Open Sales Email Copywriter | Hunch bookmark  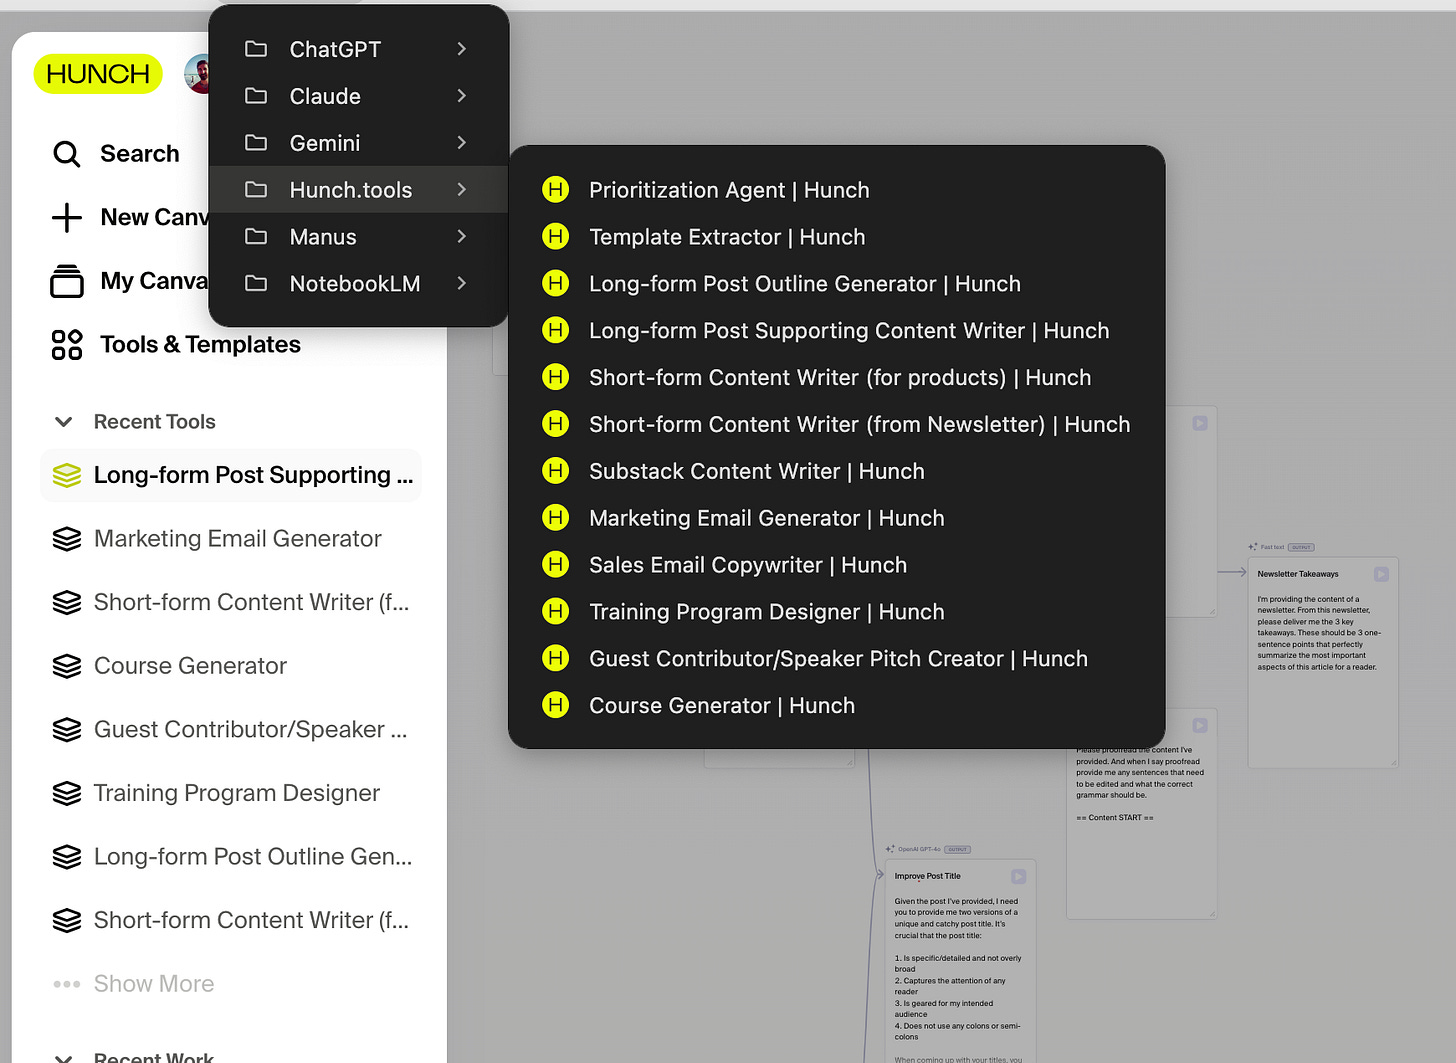pyautogui.click(x=837, y=565)
